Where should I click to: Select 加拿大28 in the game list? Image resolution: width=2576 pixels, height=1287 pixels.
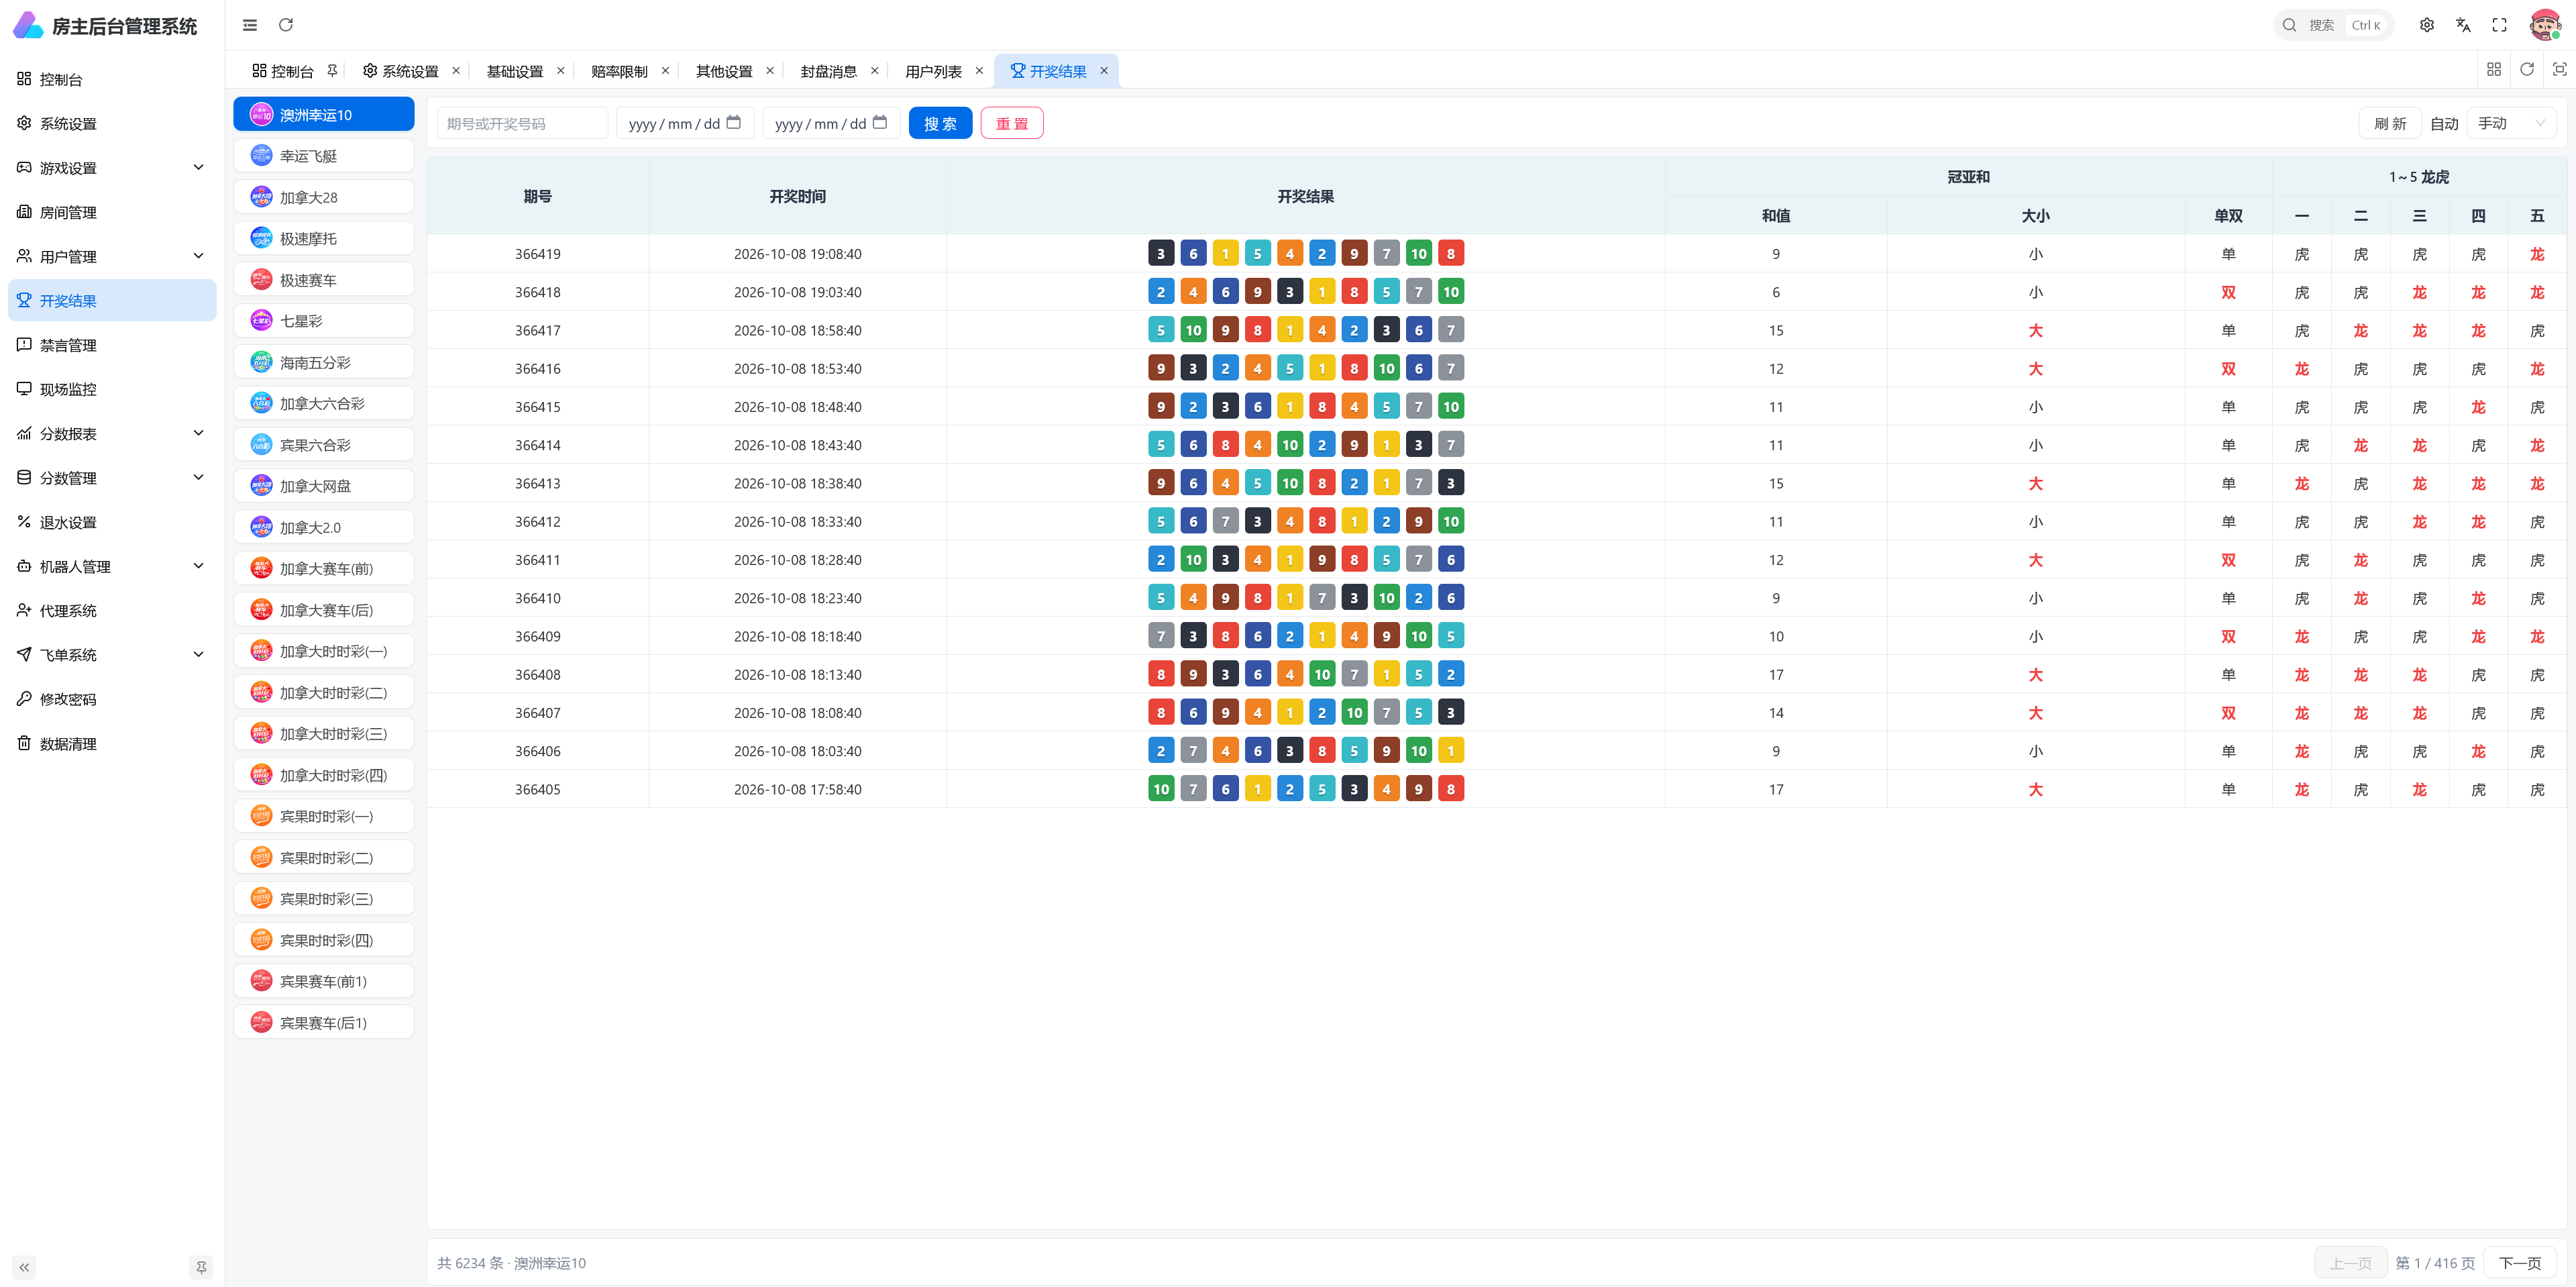(324, 197)
